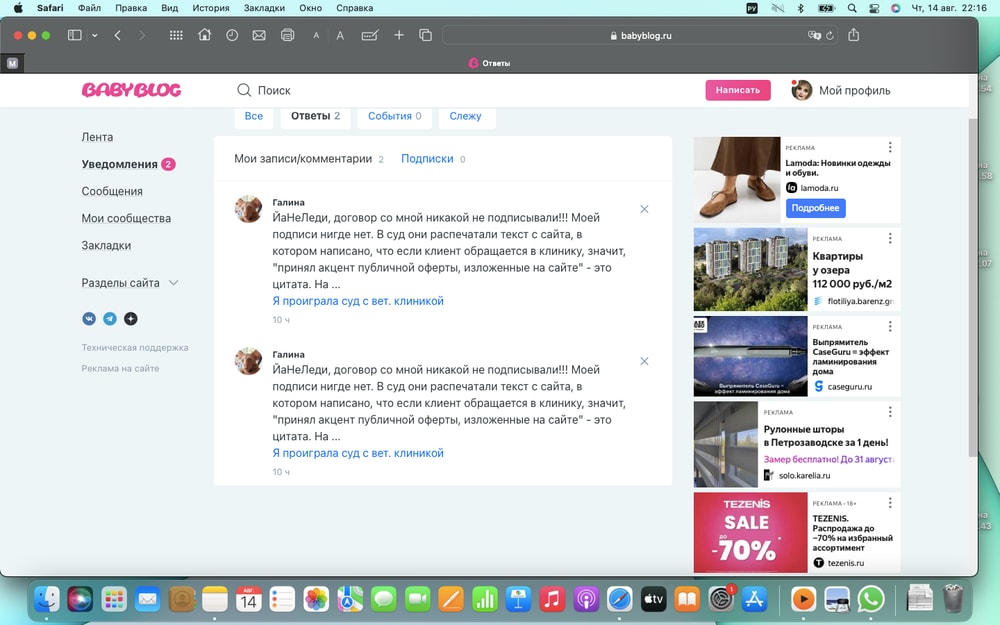Select the Подписки filter link
The width and height of the screenshot is (1000, 625).
(427, 159)
